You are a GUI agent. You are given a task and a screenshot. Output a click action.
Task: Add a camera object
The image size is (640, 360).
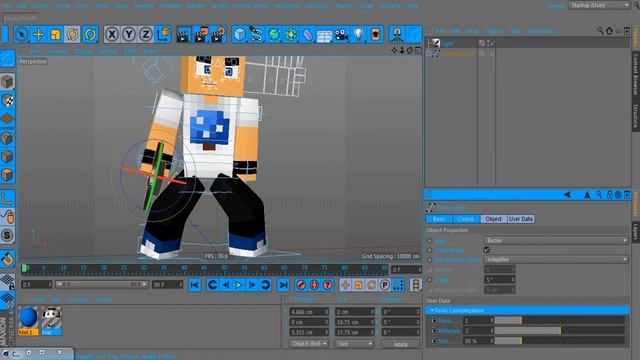click(x=341, y=34)
